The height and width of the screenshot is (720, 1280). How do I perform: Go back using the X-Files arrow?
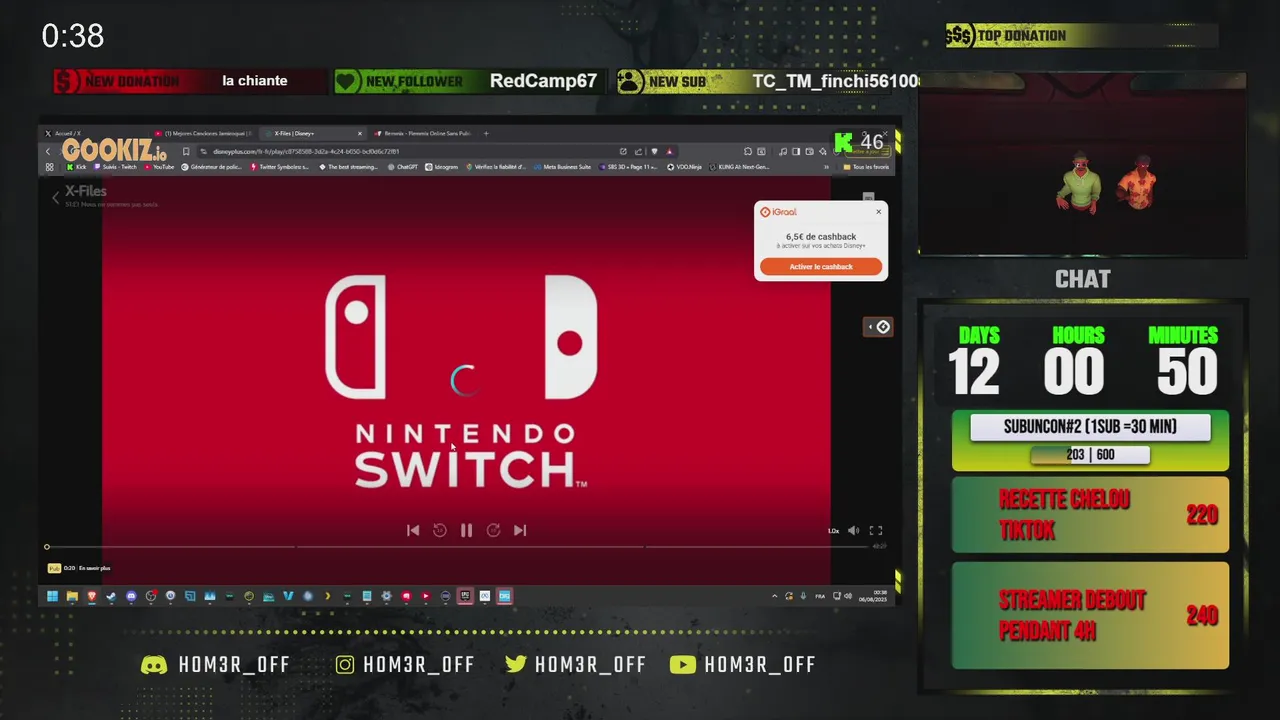(56, 197)
